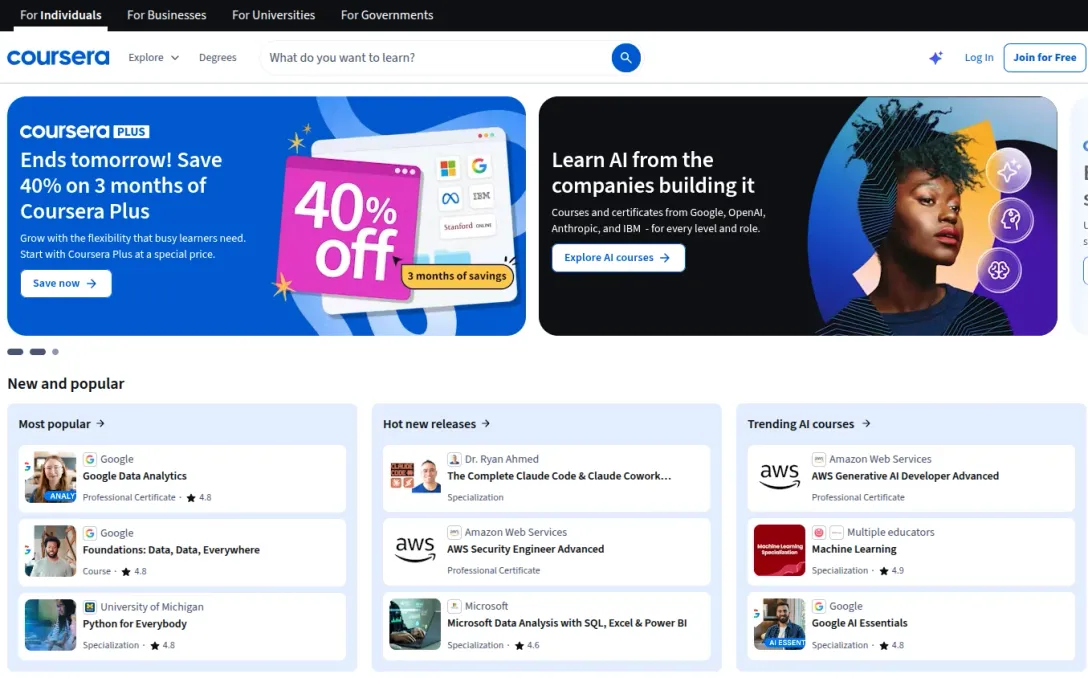Click the Explore AI courses button

(618, 257)
